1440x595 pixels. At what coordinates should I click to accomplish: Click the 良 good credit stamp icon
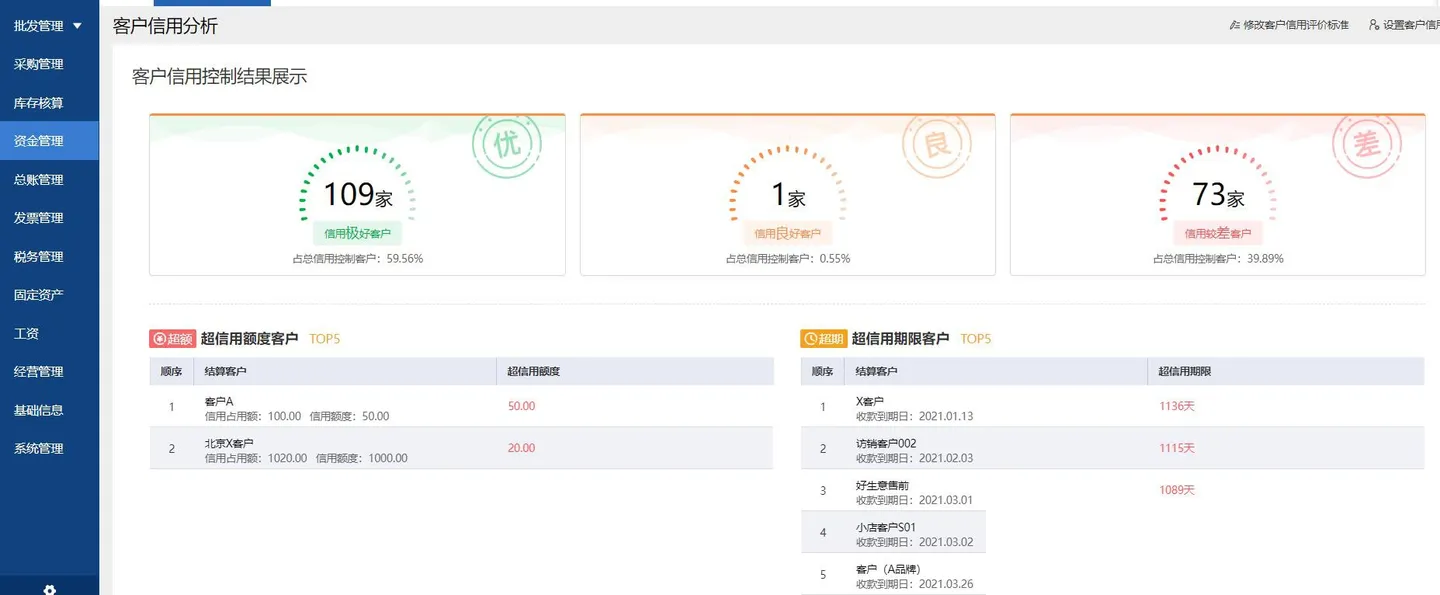(937, 146)
